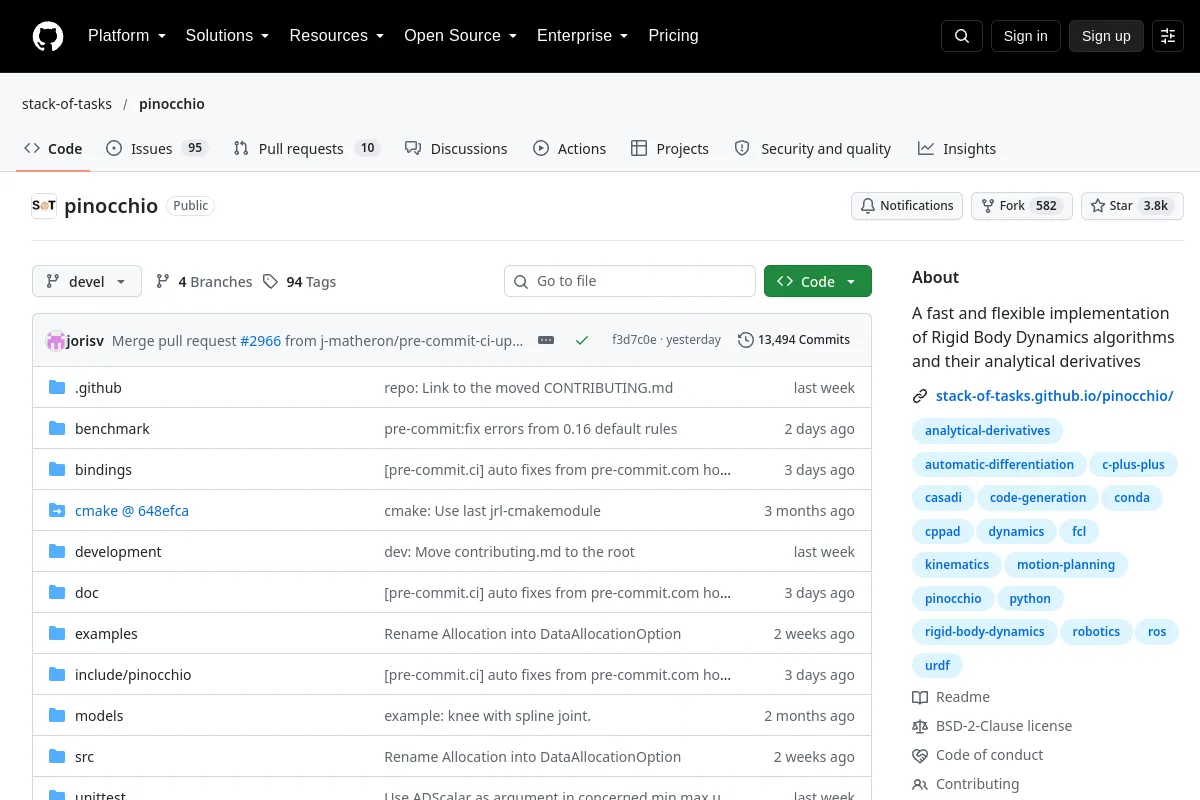Open cmake @ 648efca submodule
The width and height of the screenshot is (1200, 800).
coord(132,511)
